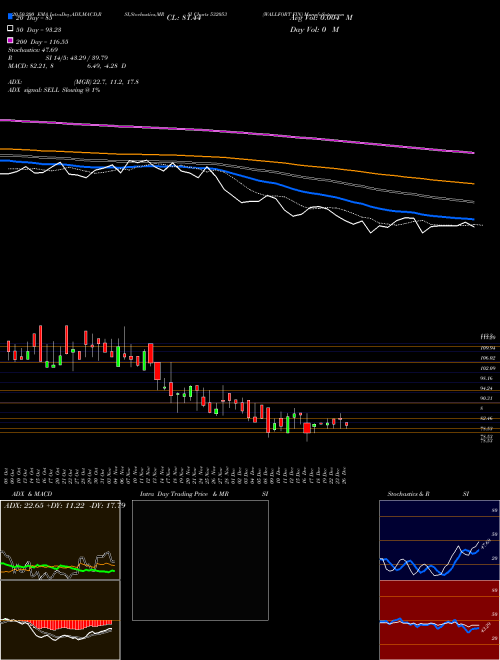The height and width of the screenshot is (660, 500).
Task: Click the ADX indicator chart panel
Action: coord(60,540)
